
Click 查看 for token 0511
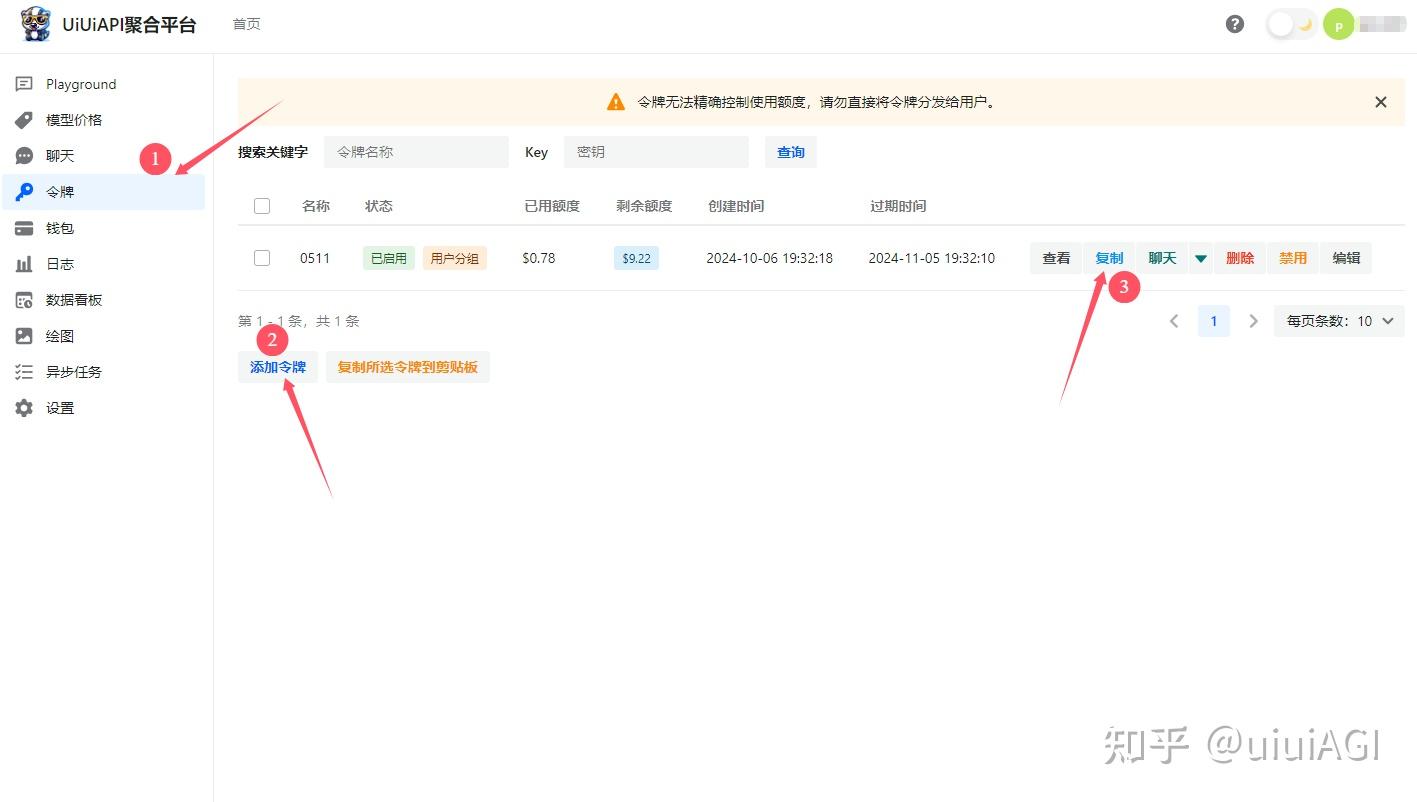(x=1056, y=258)
